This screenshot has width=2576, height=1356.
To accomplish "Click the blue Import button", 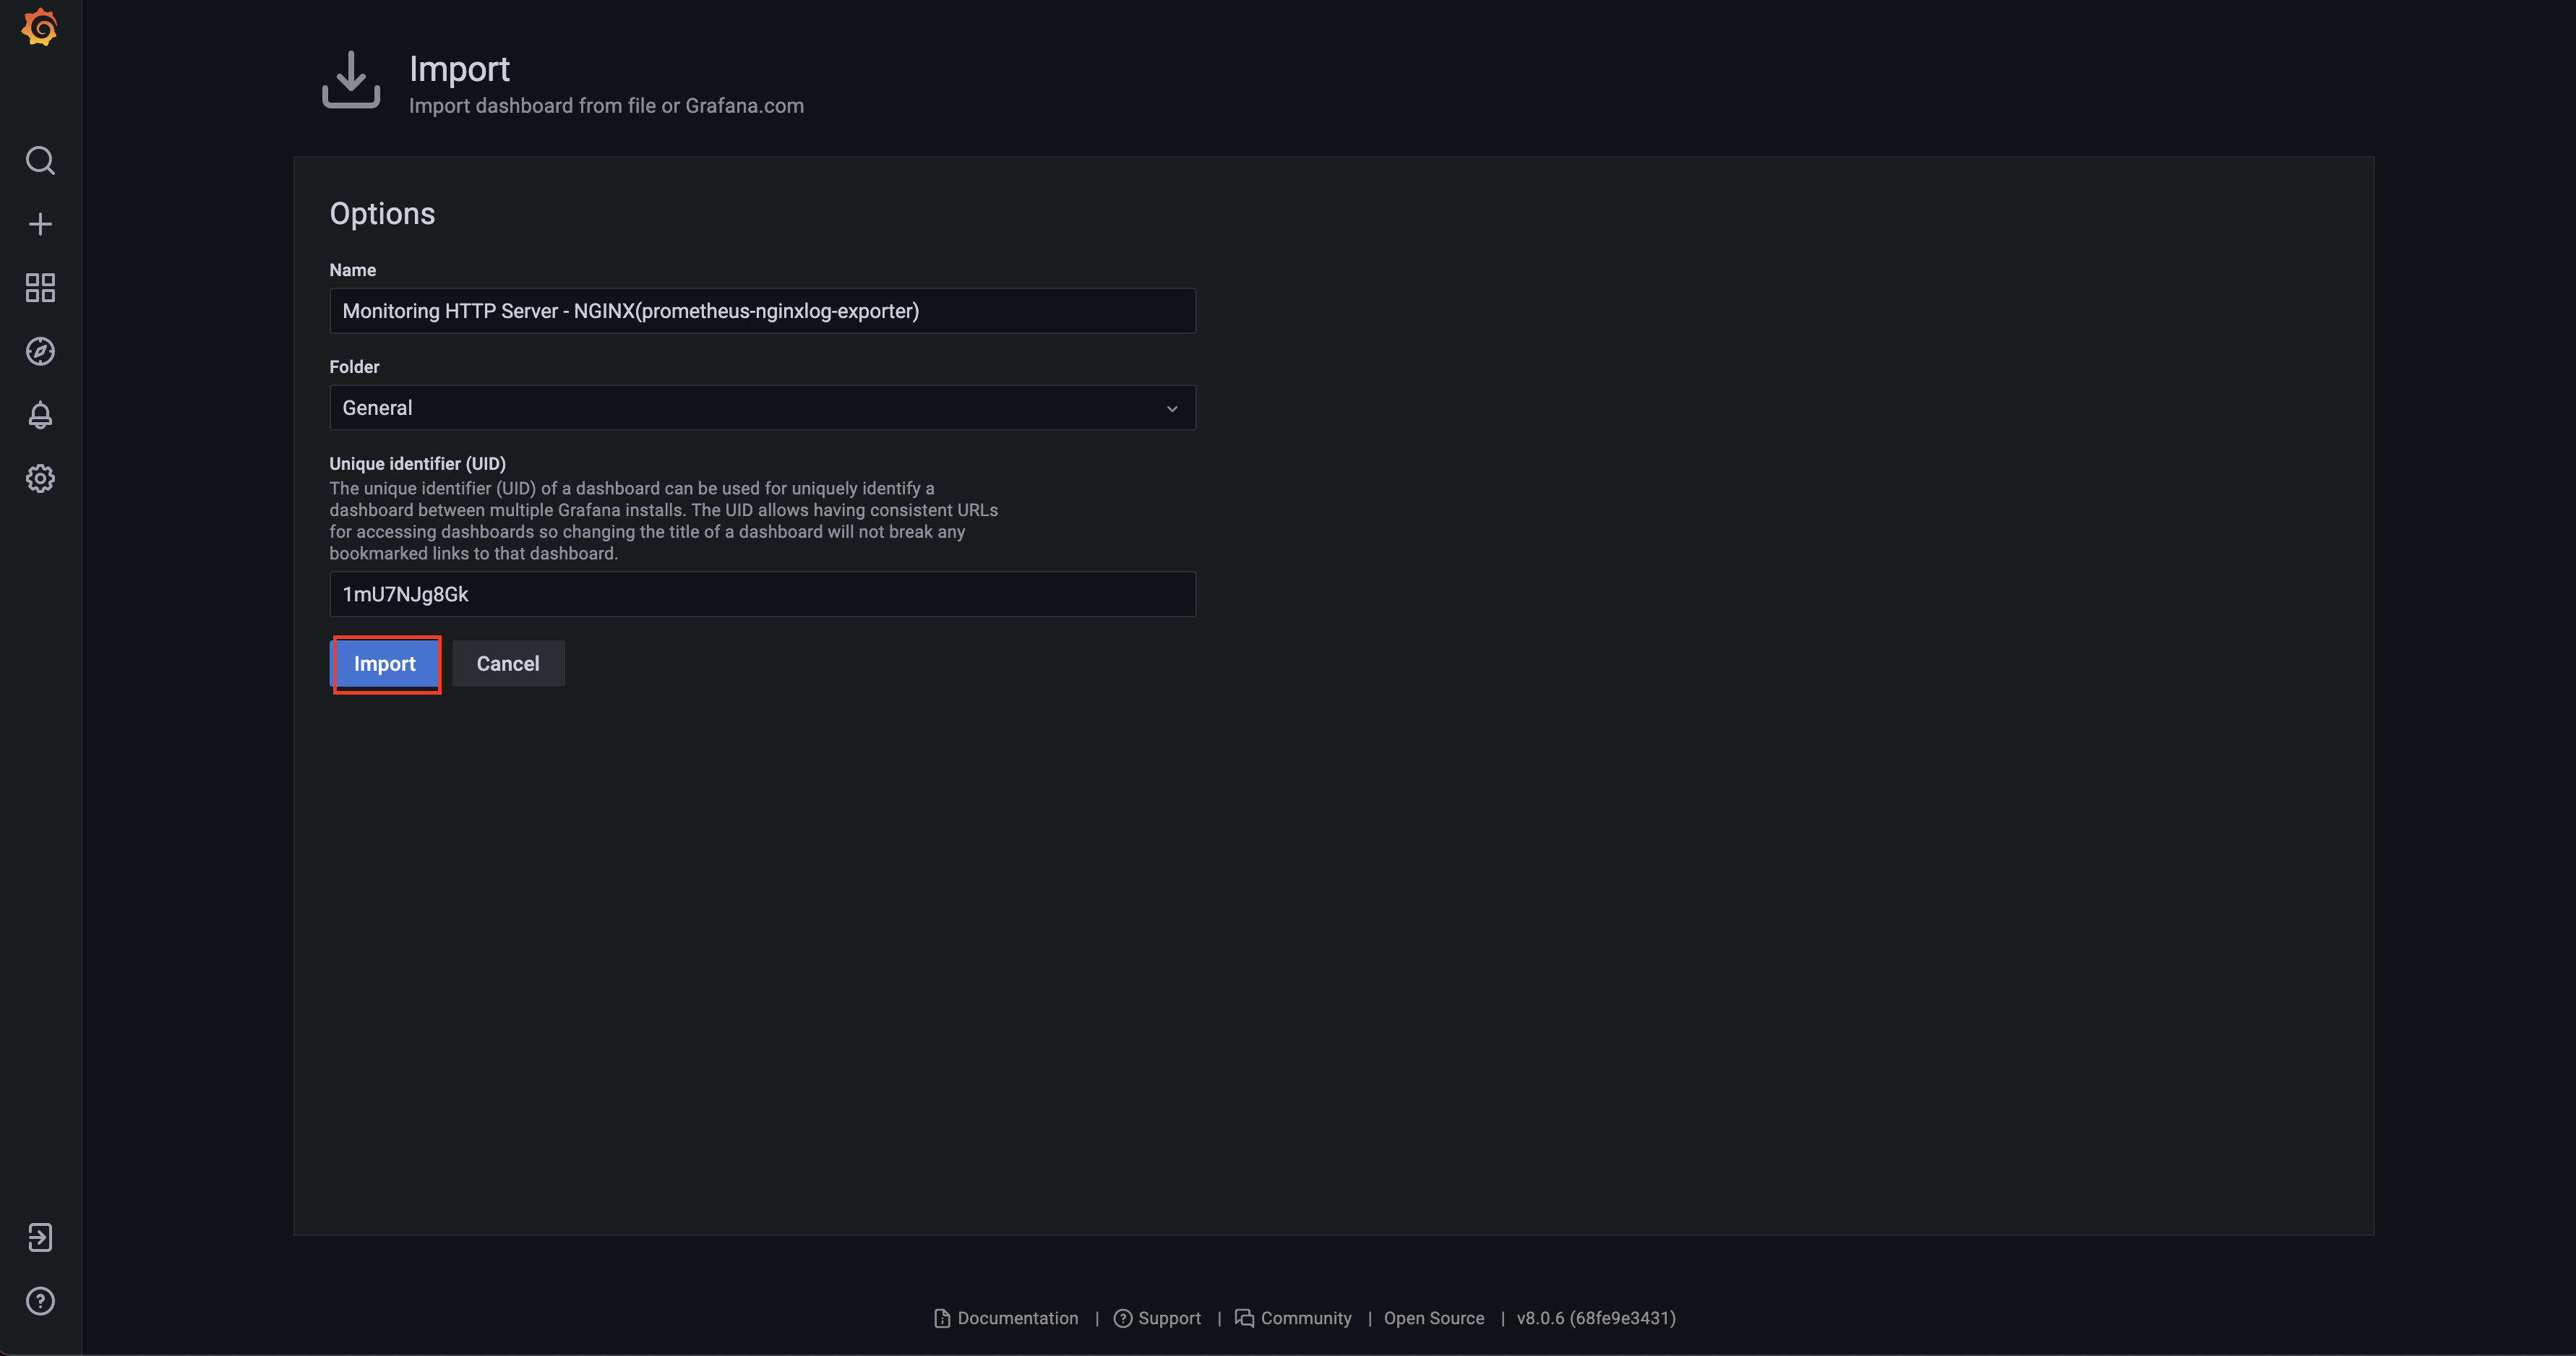I will (x=385, y=664).
